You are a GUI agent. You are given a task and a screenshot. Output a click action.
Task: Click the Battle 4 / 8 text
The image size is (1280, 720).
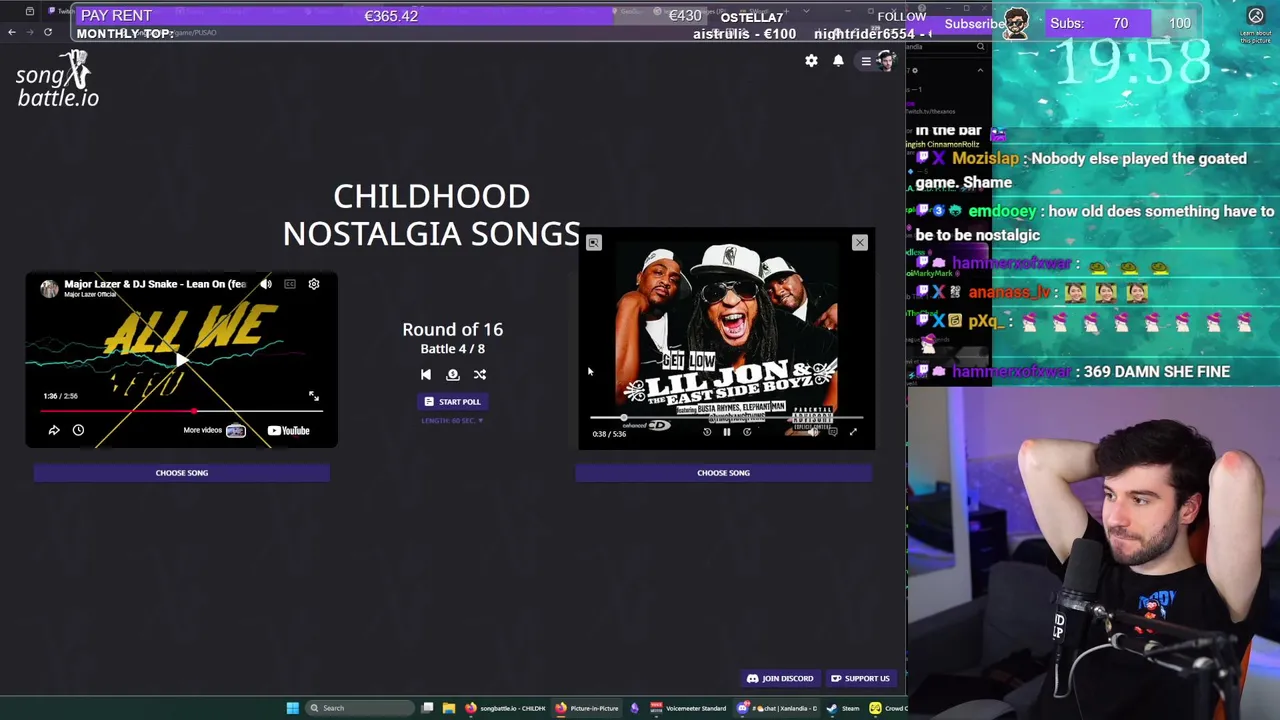click(453, 349)
